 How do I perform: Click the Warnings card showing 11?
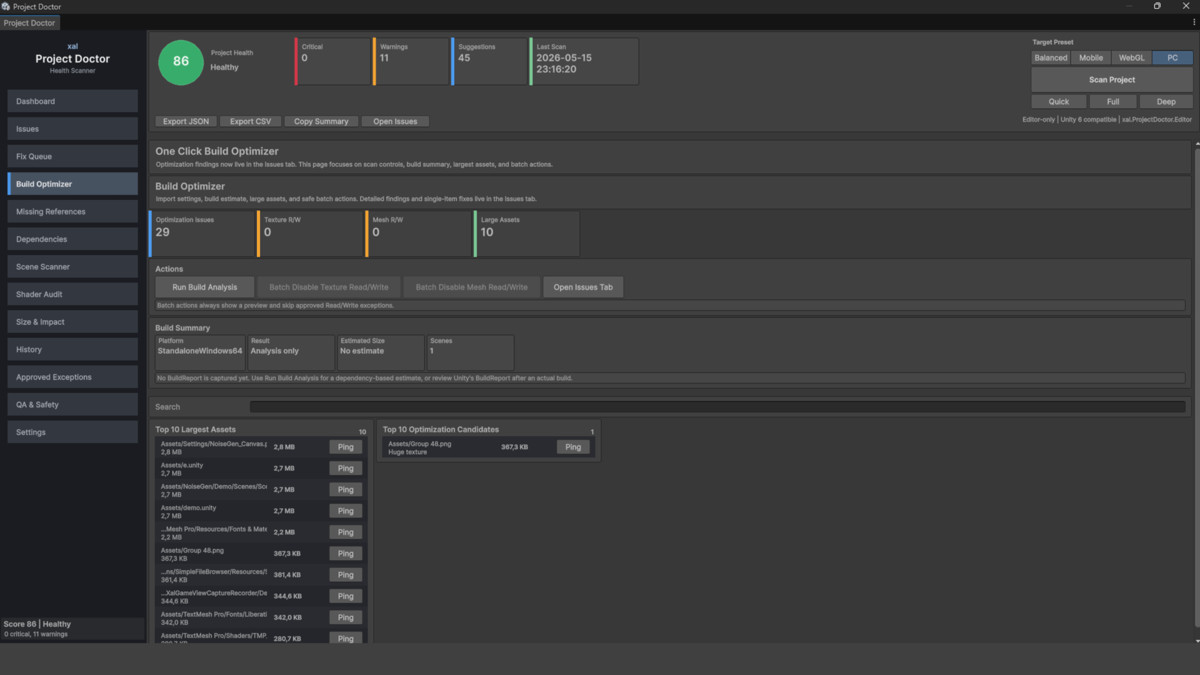click(411, 61)
